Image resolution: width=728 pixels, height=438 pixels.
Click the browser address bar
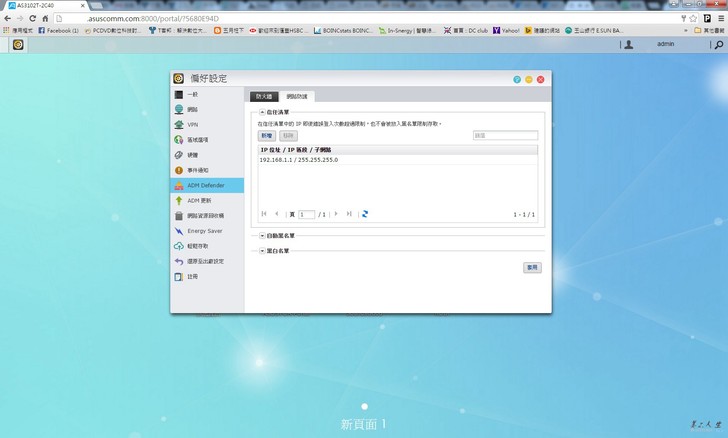(367, 19)
